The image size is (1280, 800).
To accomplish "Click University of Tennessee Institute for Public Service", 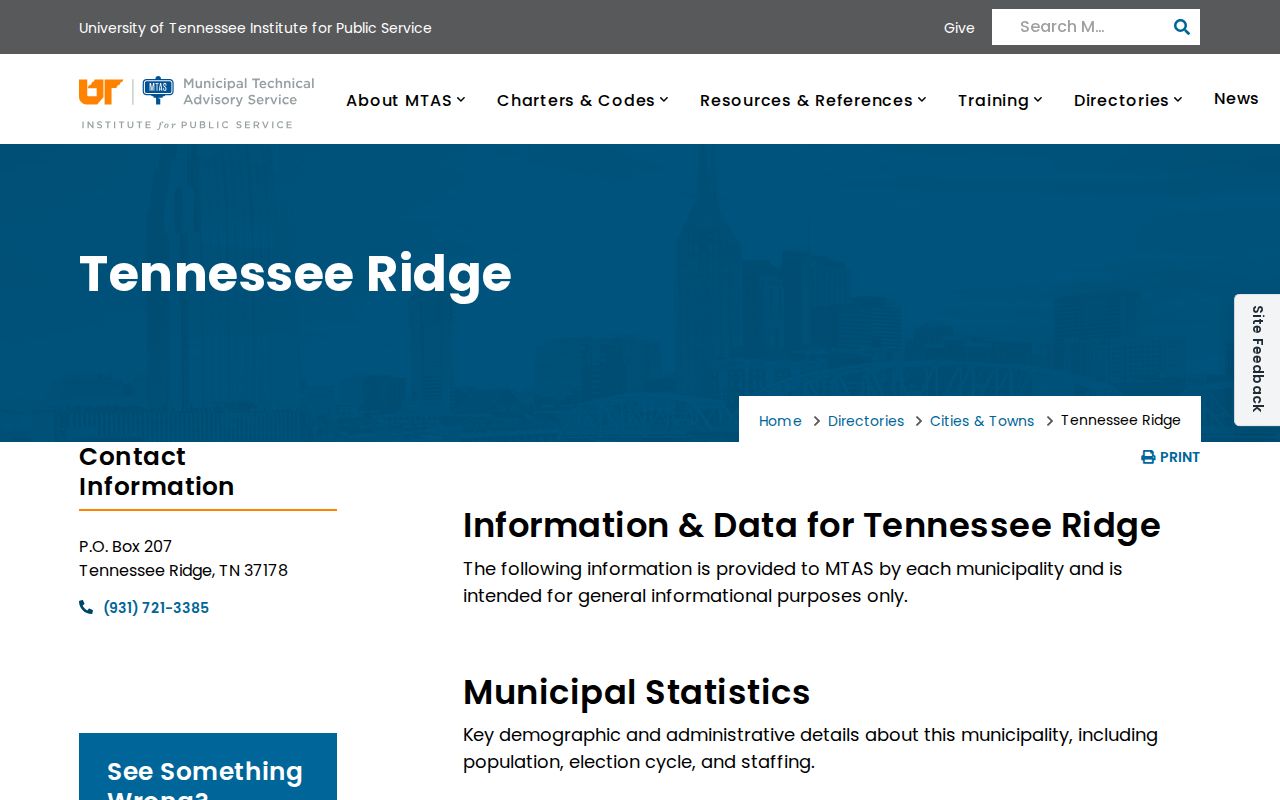I will pyautogui.click(x=255, y=28).
